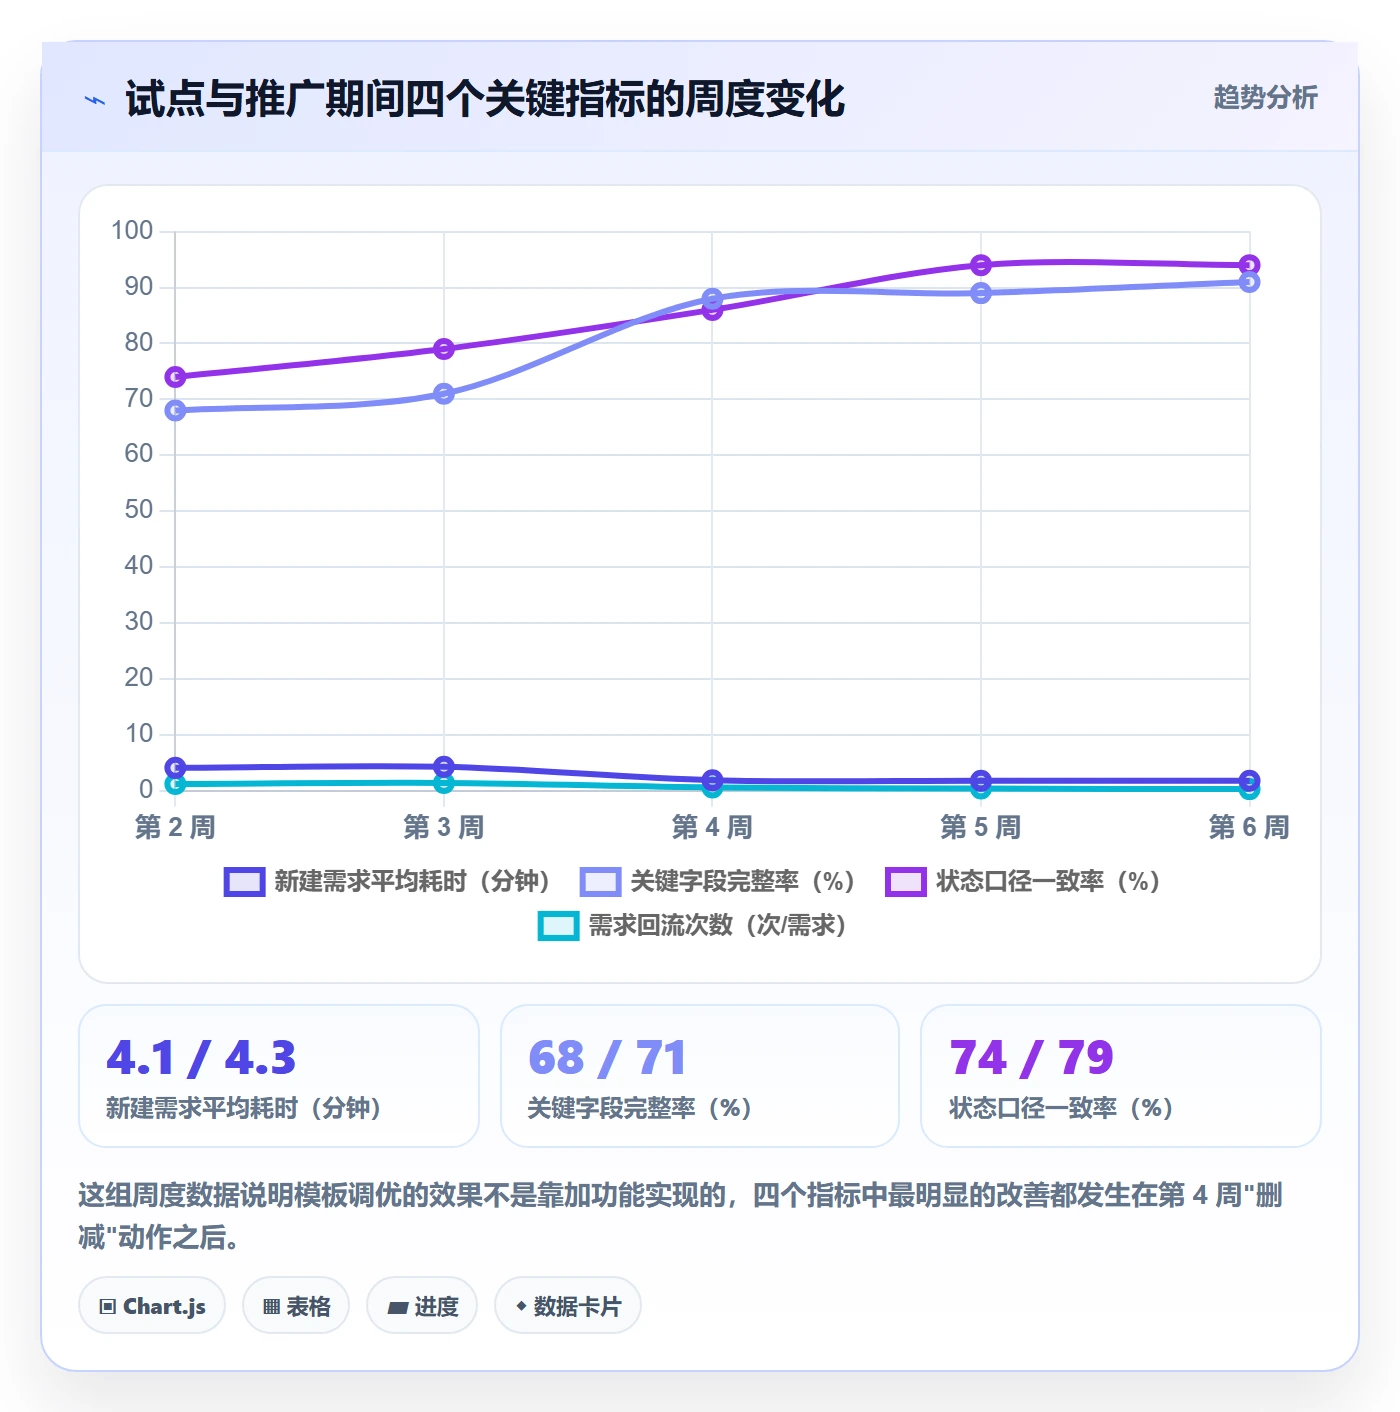Click the light blue data point at 第 5 周 (89)
This screenshot has height=1412, width=1400.
tap(981, 293)
